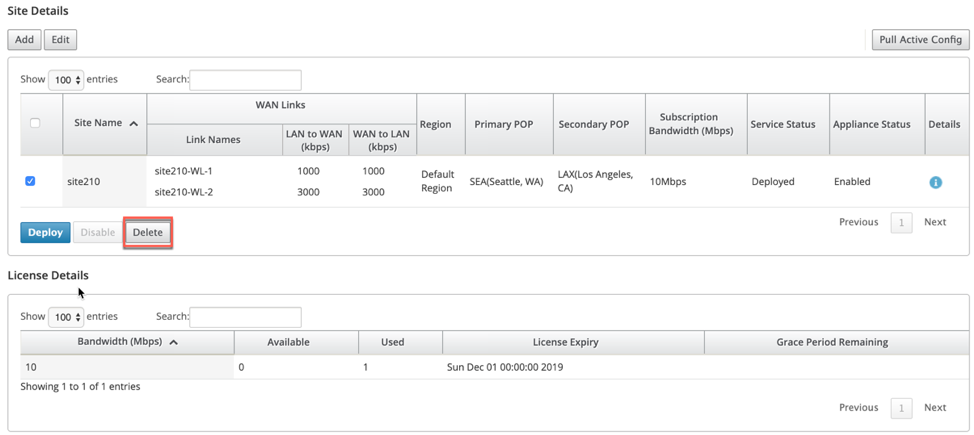Viewport: 974px width, 435px height.
Task: Click Subscription Bandwidth (Mbps) header
Action: click(x=696, y=124)
